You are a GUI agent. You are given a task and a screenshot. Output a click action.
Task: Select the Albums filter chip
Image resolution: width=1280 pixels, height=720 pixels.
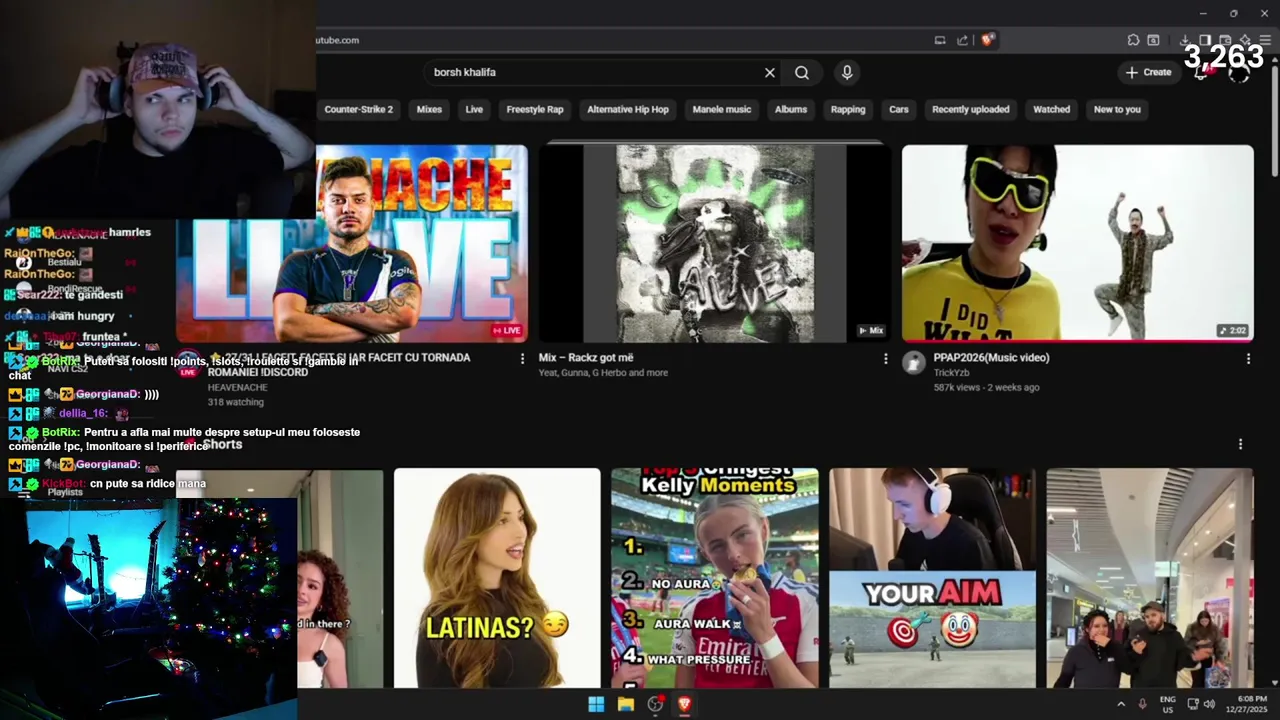pyautogui.click(x=791, y=109)
